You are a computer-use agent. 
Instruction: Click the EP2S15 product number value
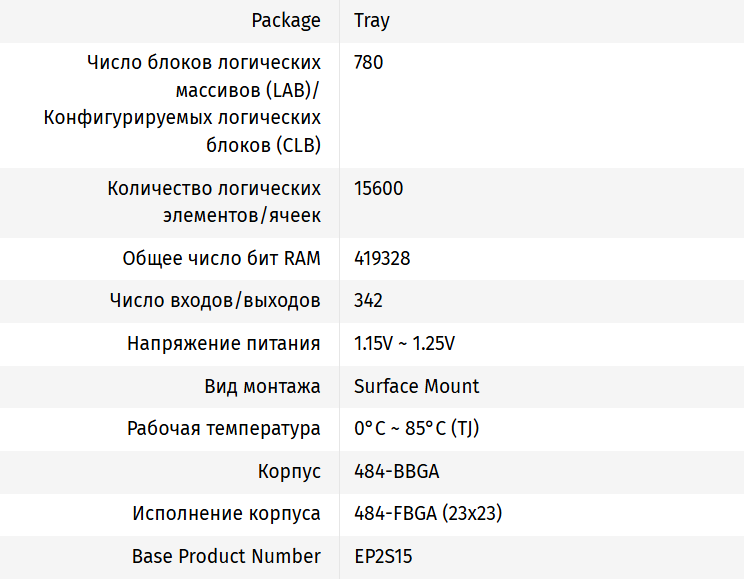tap(383, 556)
